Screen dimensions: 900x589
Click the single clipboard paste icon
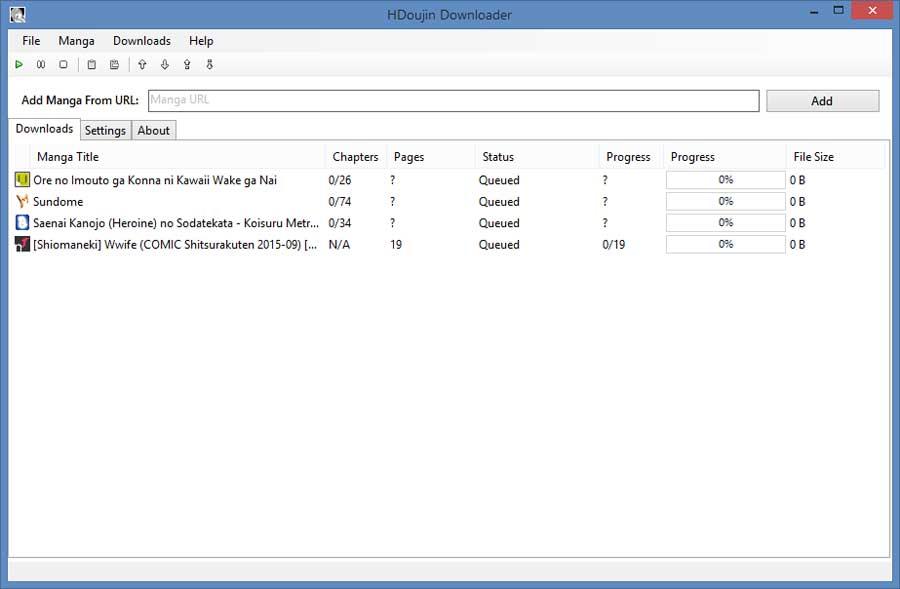pos(91,65)
